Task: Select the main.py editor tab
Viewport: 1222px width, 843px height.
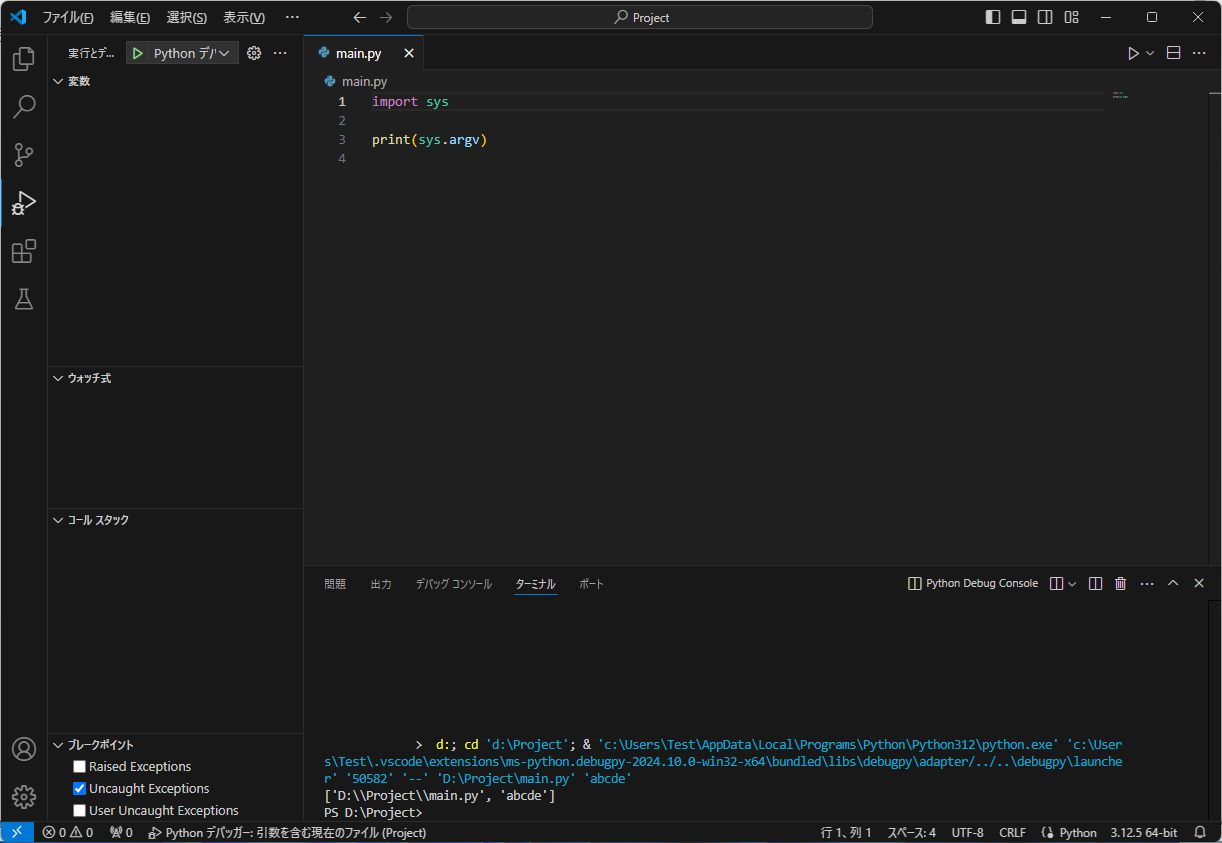Action: pos(362,53)
